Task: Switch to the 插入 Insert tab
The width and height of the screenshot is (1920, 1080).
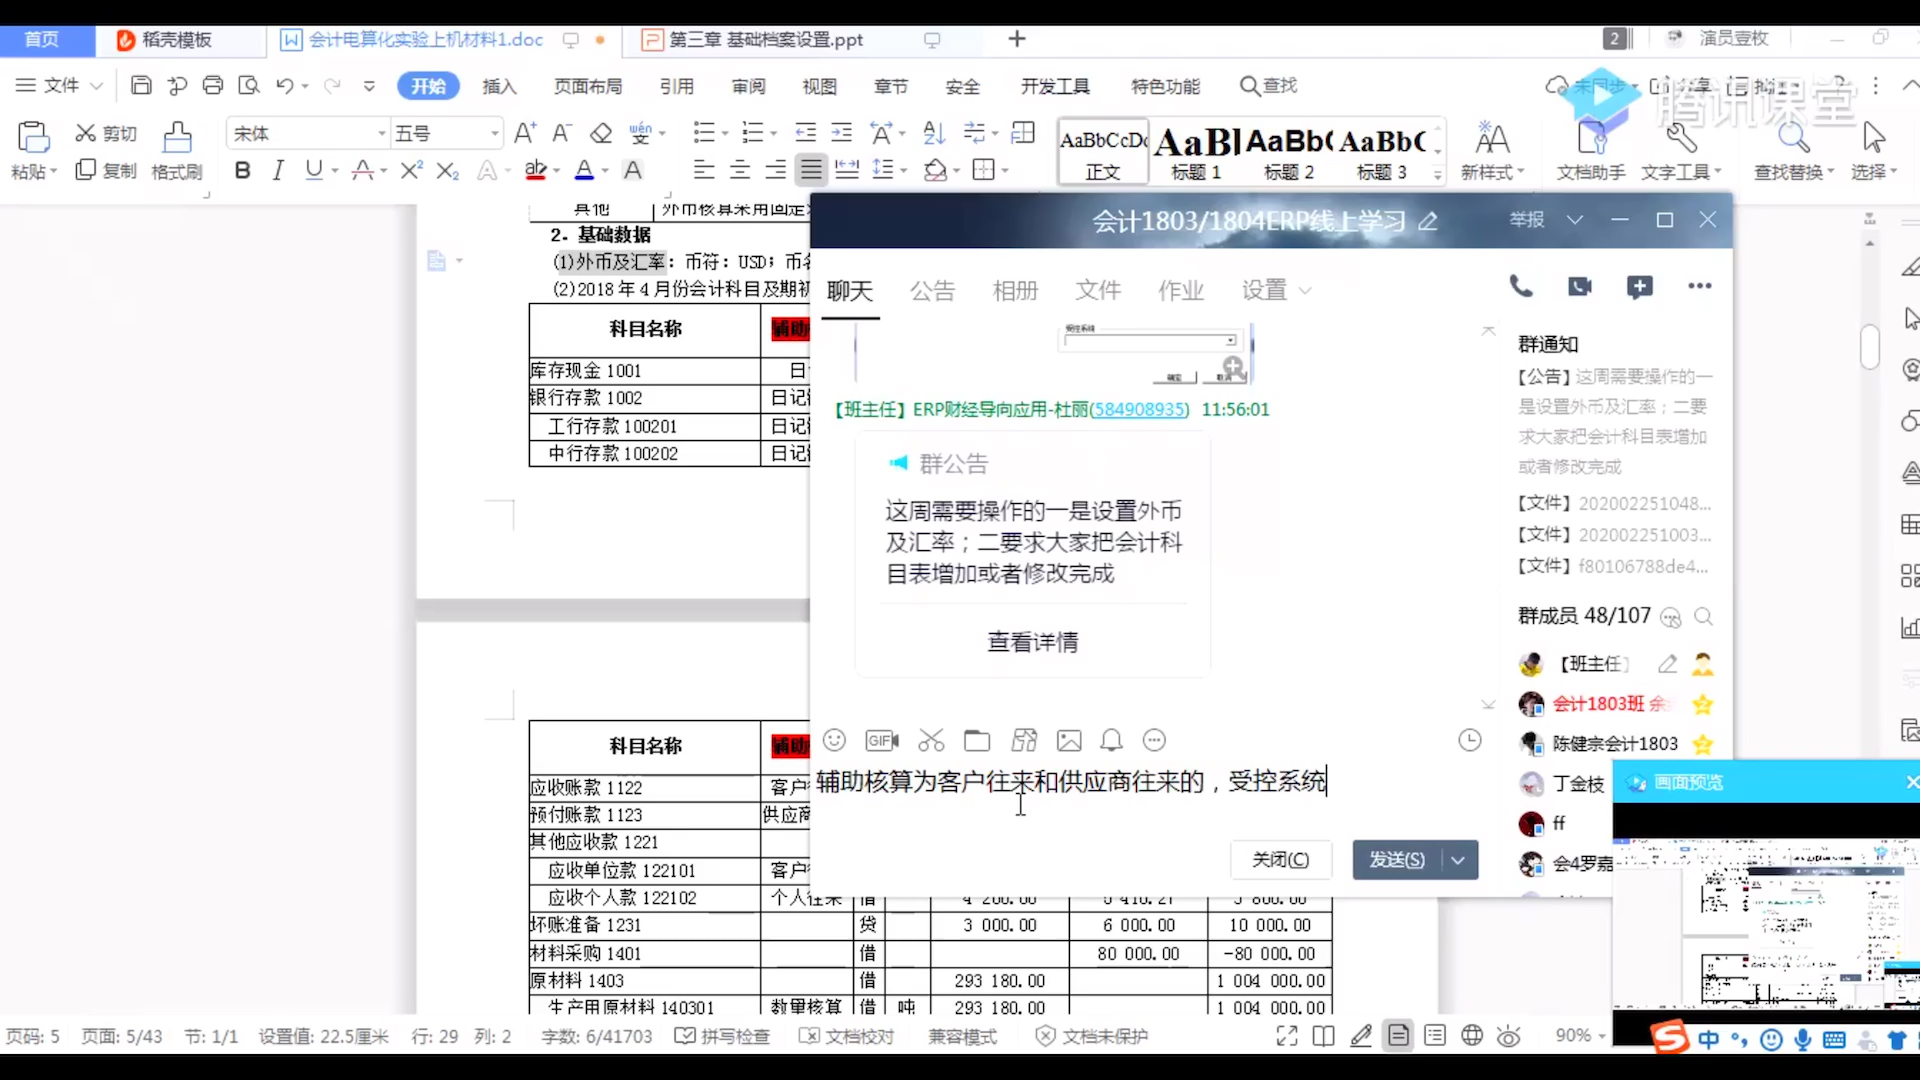Action: pos(498,86)
